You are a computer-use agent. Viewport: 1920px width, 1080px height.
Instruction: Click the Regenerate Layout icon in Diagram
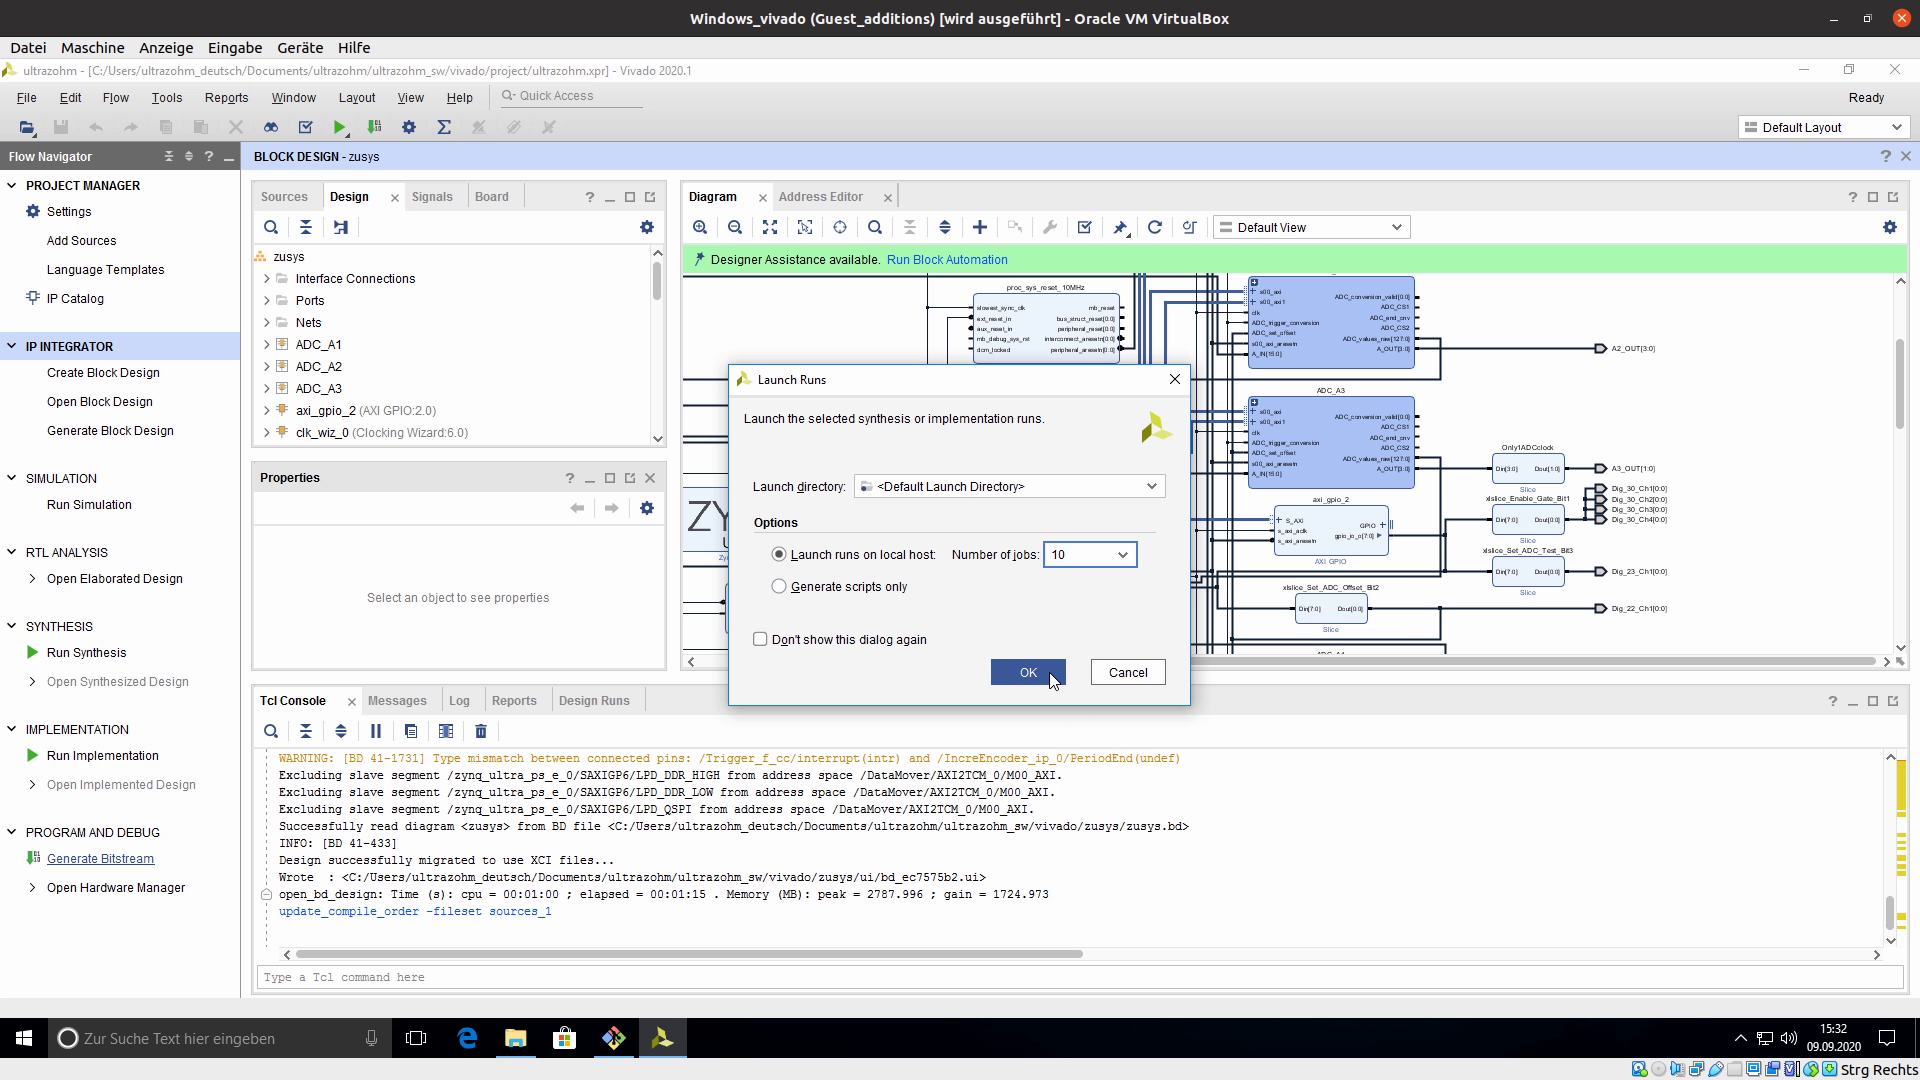click(1154, 227)
